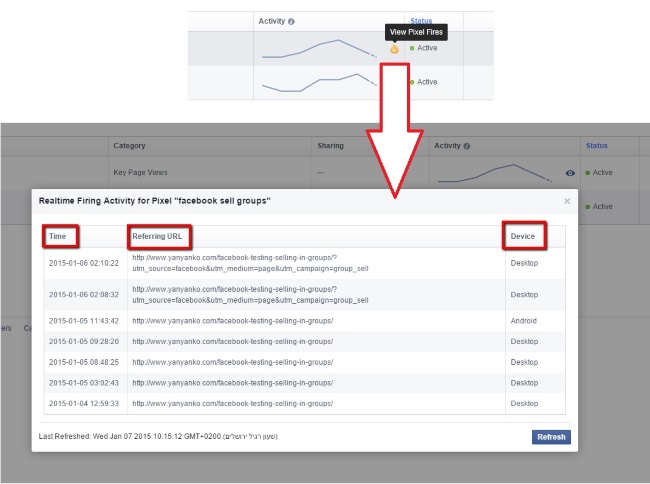Select the 2015-01-05 08:48:25 timestamp
This screenshot has height=484, width=650.
pos(84,362)
